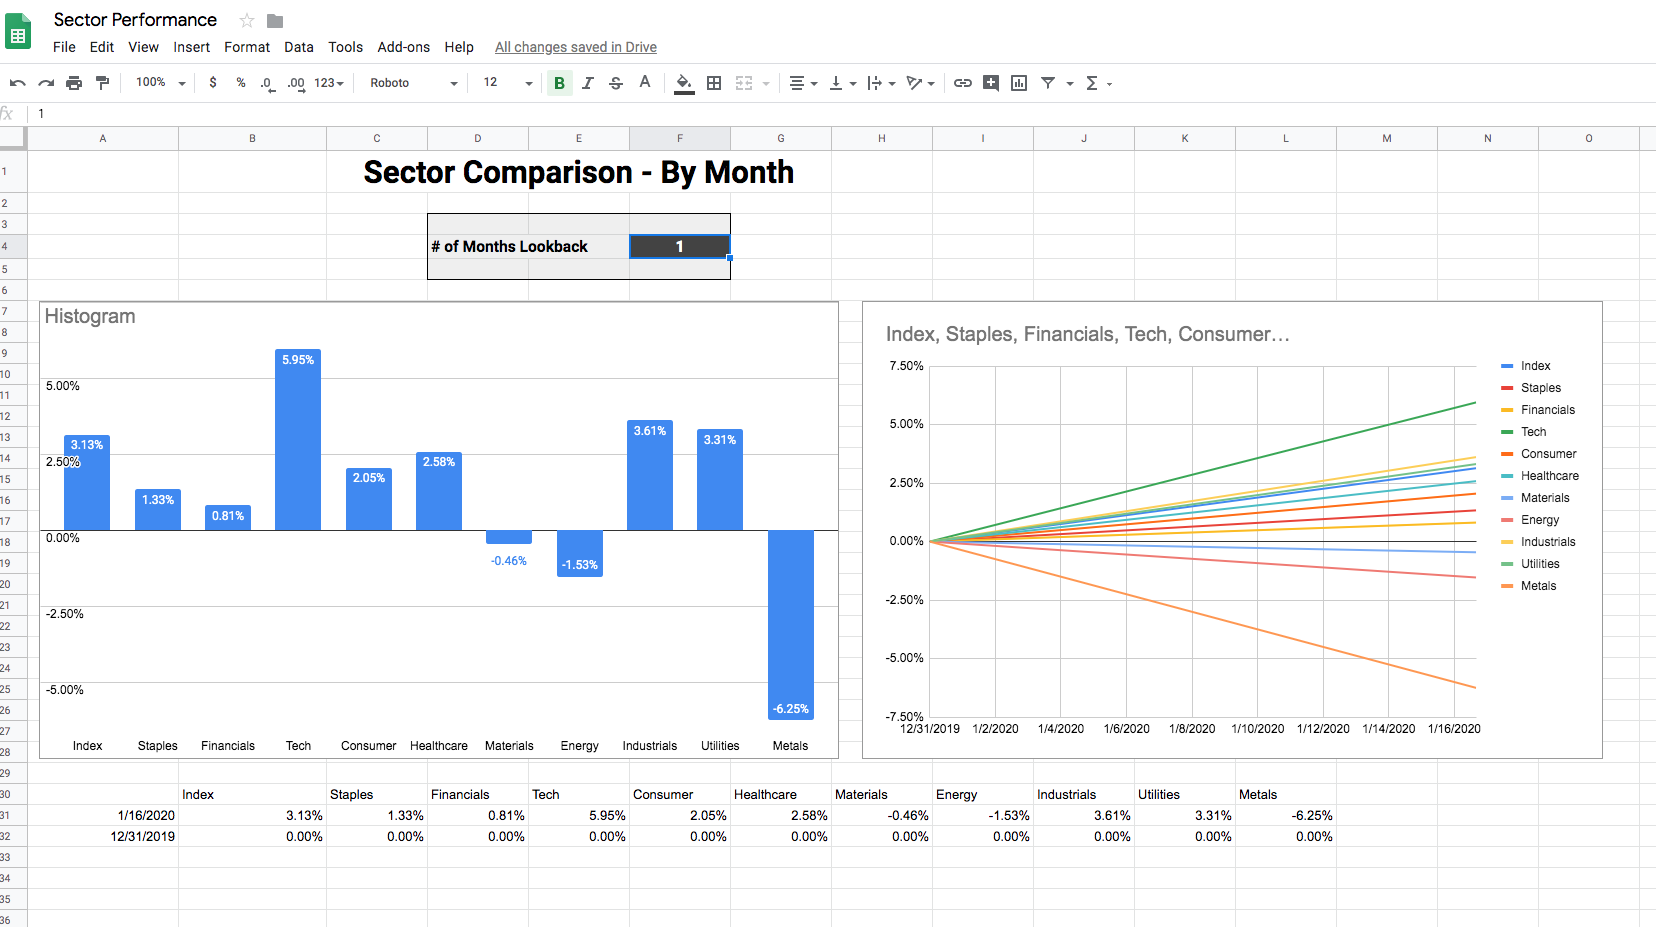Toggle strikethrough formatting

pos(616,83)
